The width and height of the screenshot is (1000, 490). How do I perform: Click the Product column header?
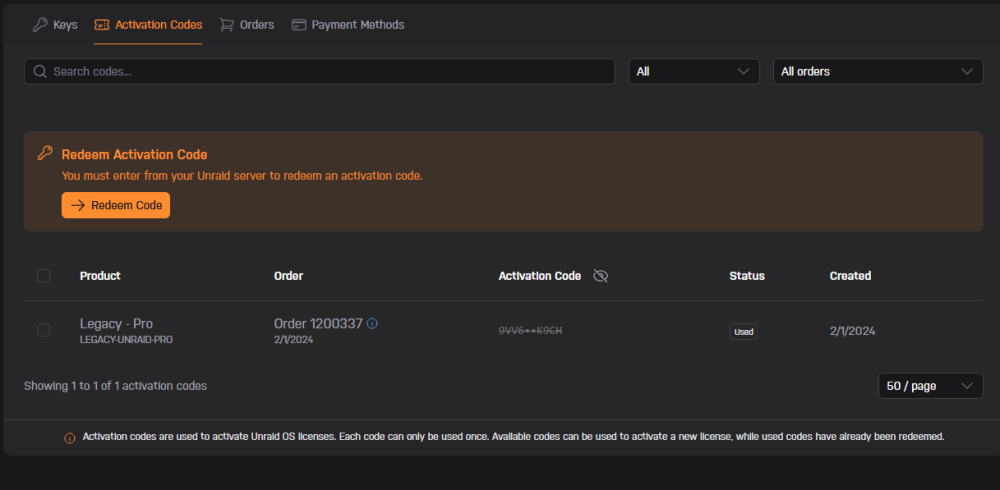[x=100, y=276]
